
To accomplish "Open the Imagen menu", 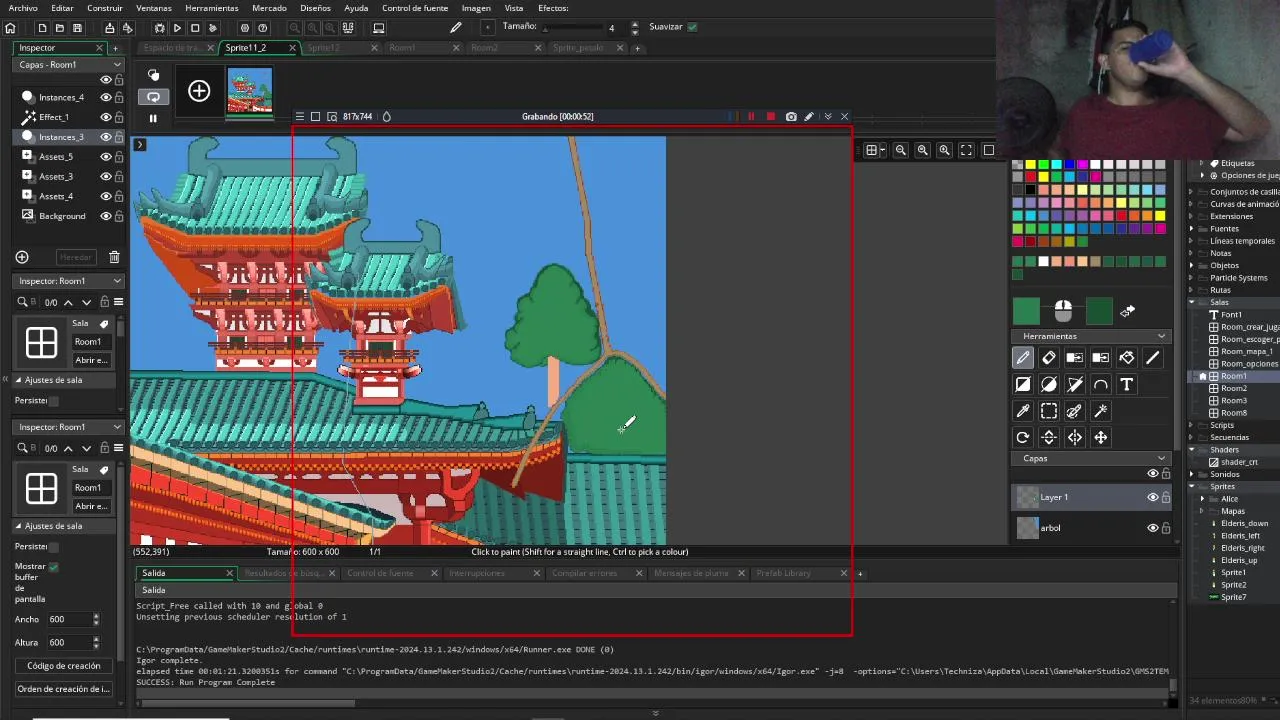I will pyautogui.click(x=476, y=8).
